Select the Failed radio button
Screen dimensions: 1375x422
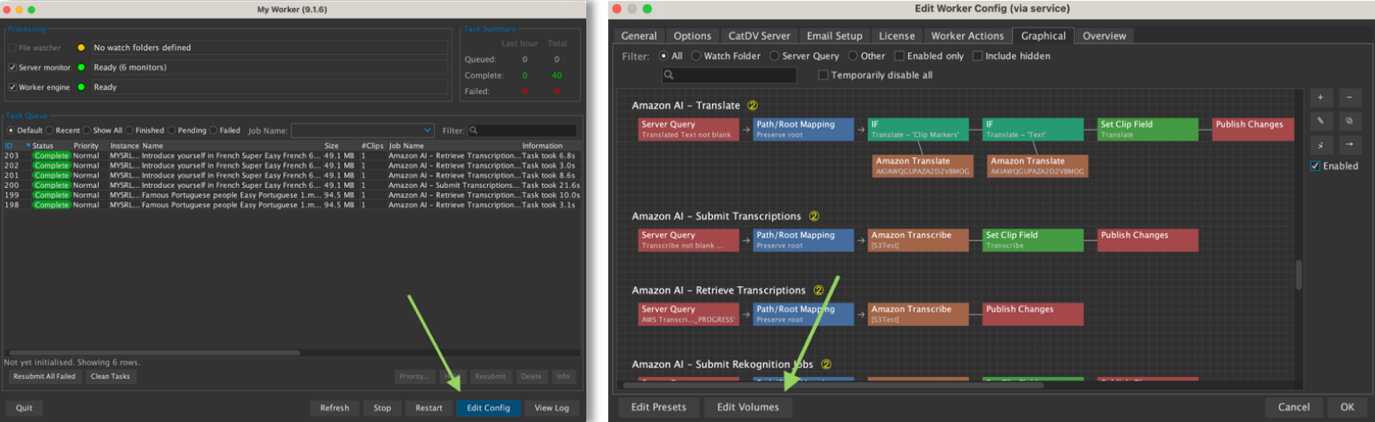pyautogui.click(x=213, y=130)
